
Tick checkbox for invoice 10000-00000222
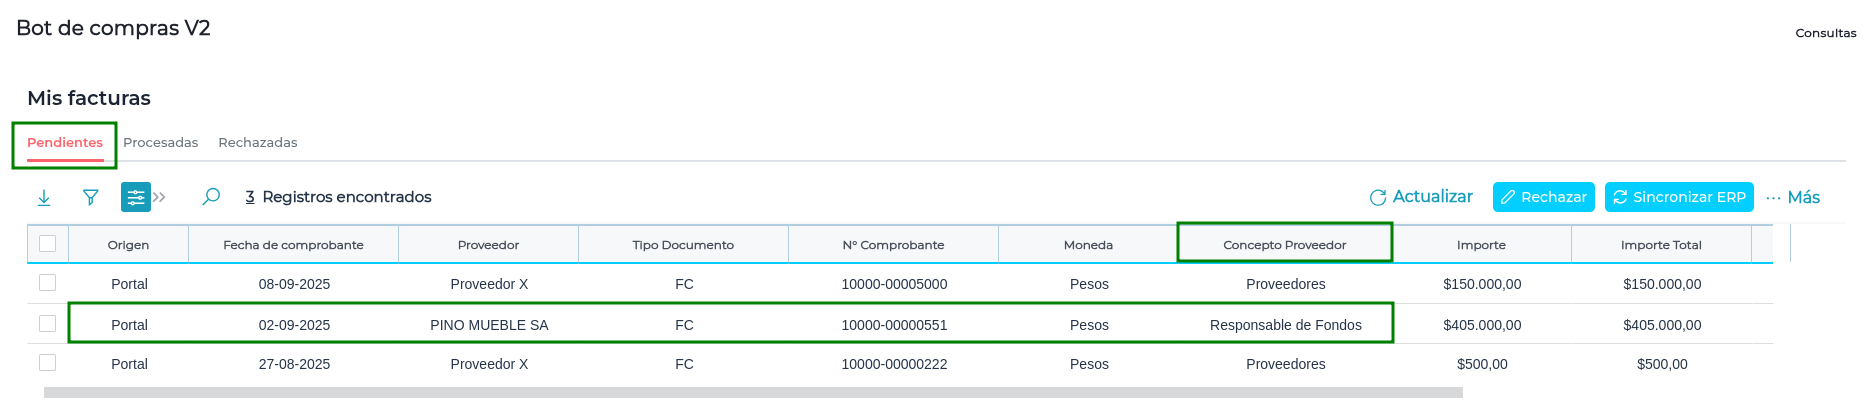coord(47,363)
